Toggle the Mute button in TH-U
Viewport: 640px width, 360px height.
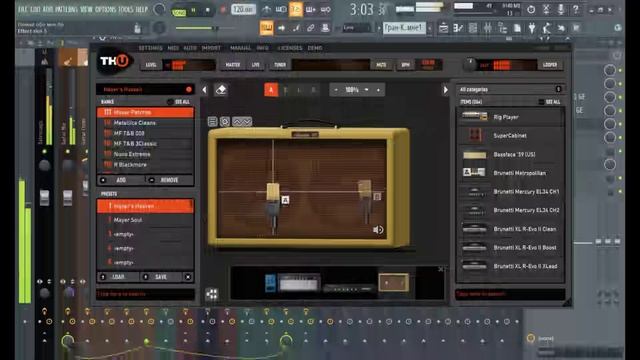(x=381, y=65)
